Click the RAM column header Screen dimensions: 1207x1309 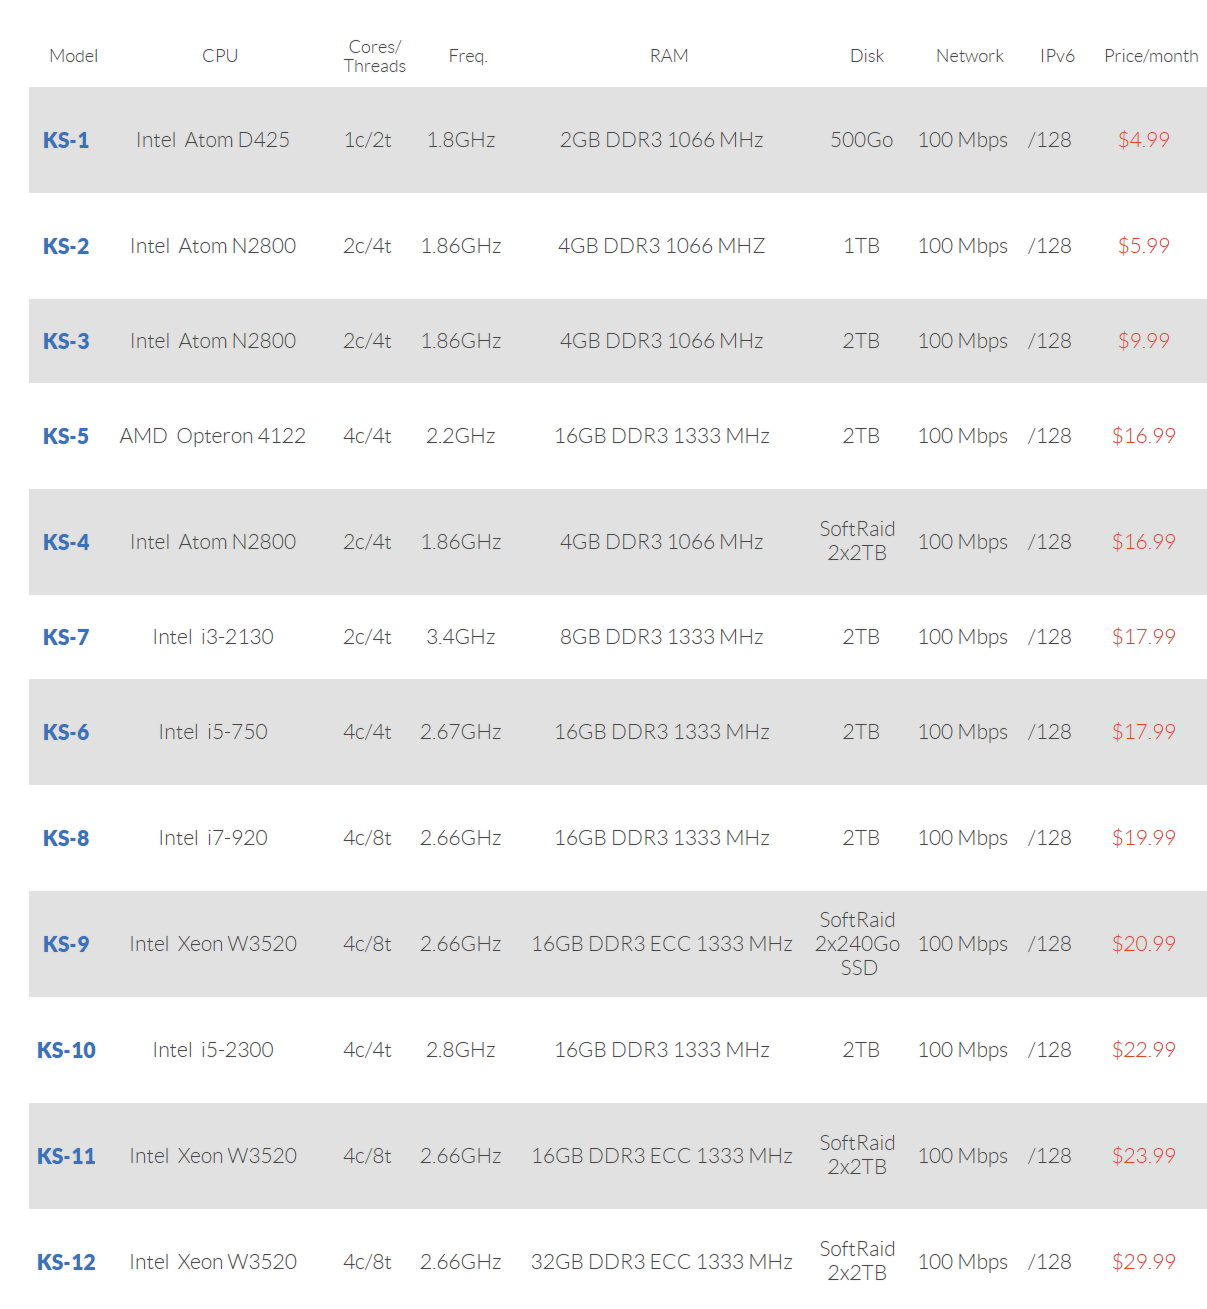tap(669, 56)
